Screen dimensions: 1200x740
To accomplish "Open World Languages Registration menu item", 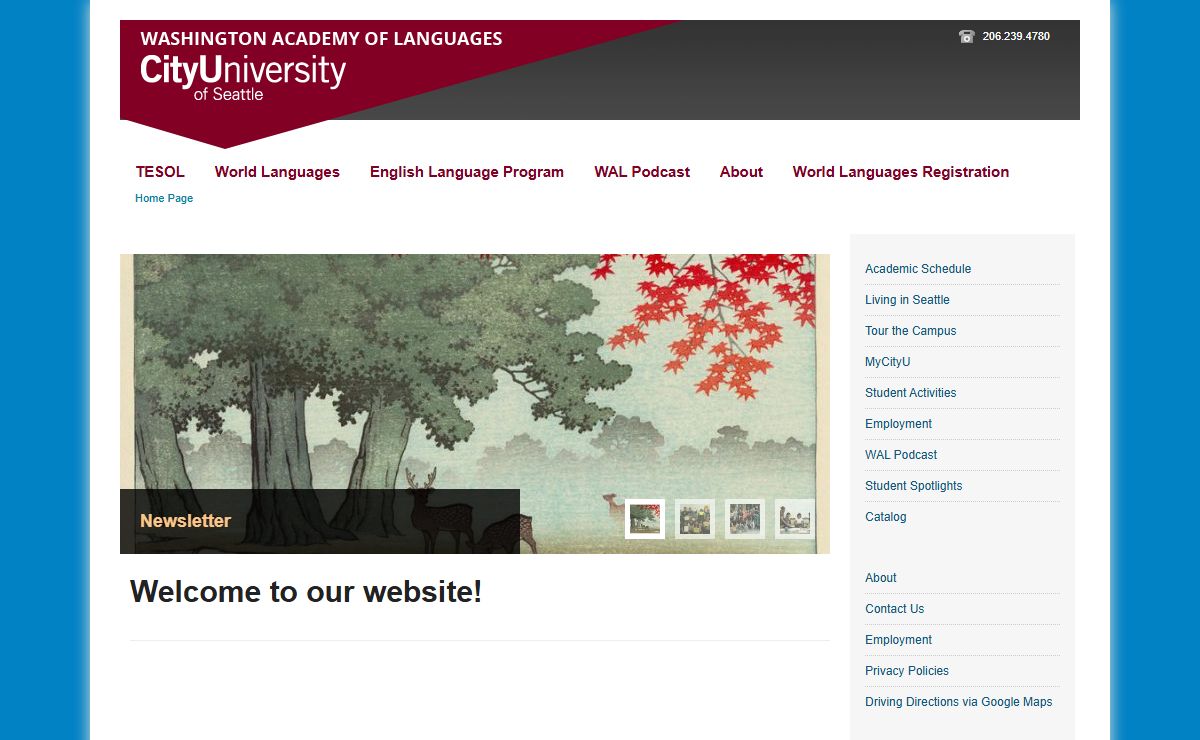I will click(901, 172).
